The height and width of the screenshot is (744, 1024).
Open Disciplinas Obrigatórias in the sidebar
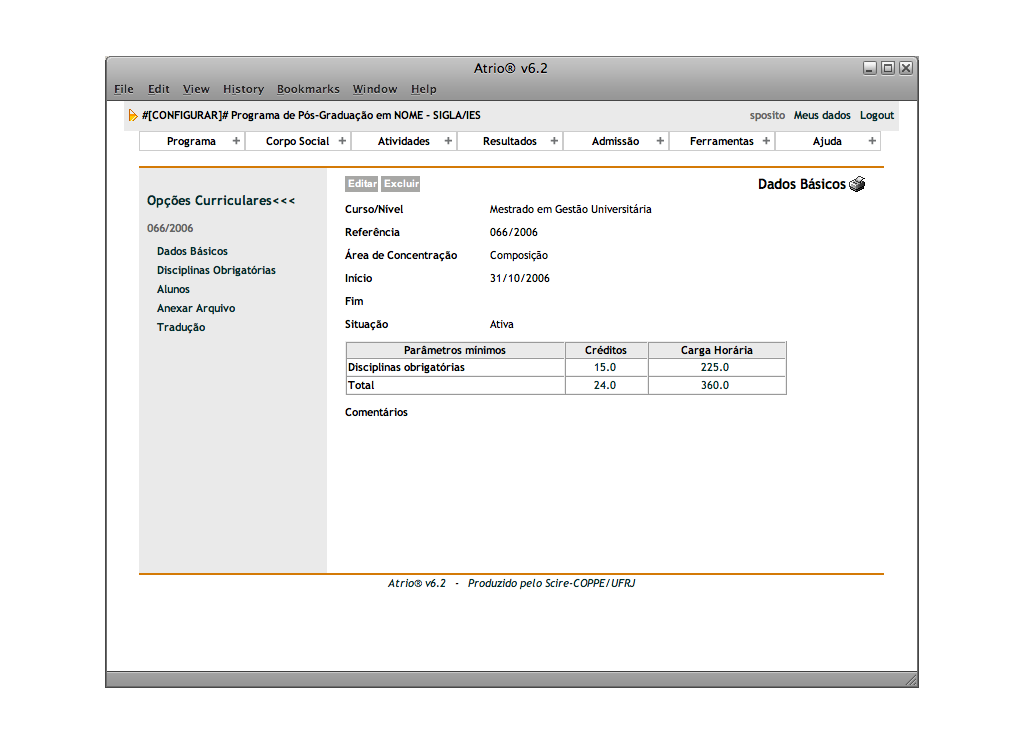216,270
